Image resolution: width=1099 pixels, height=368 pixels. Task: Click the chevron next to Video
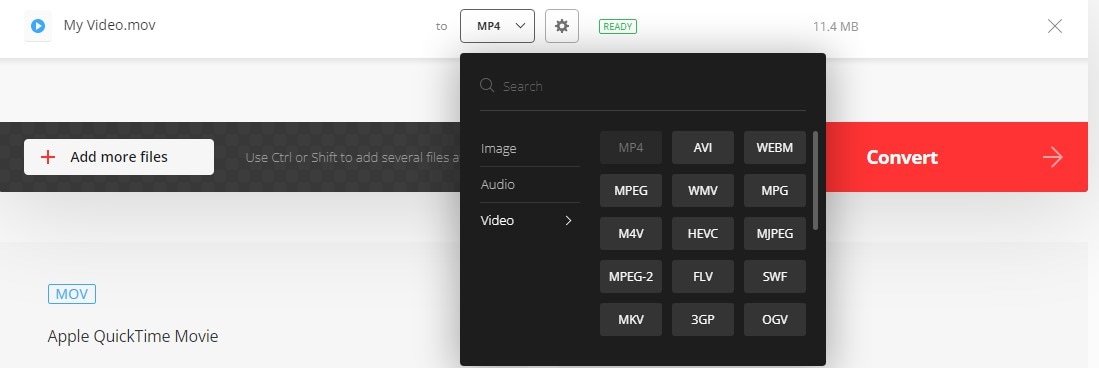coord(568,220)
